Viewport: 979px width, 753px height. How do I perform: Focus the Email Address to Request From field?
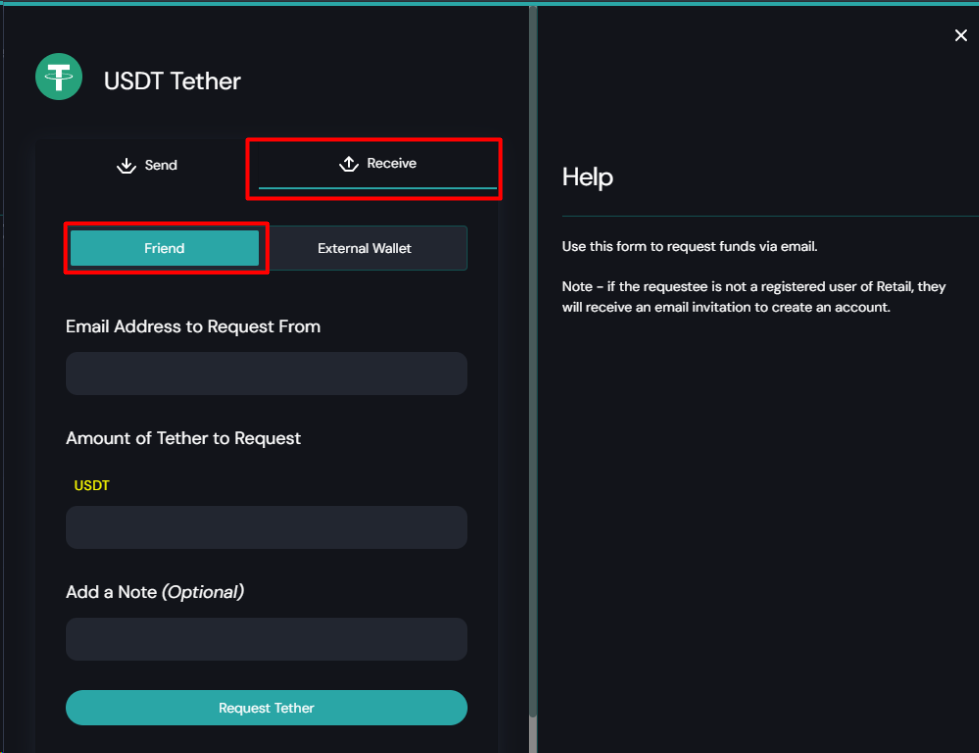[267, 373]
